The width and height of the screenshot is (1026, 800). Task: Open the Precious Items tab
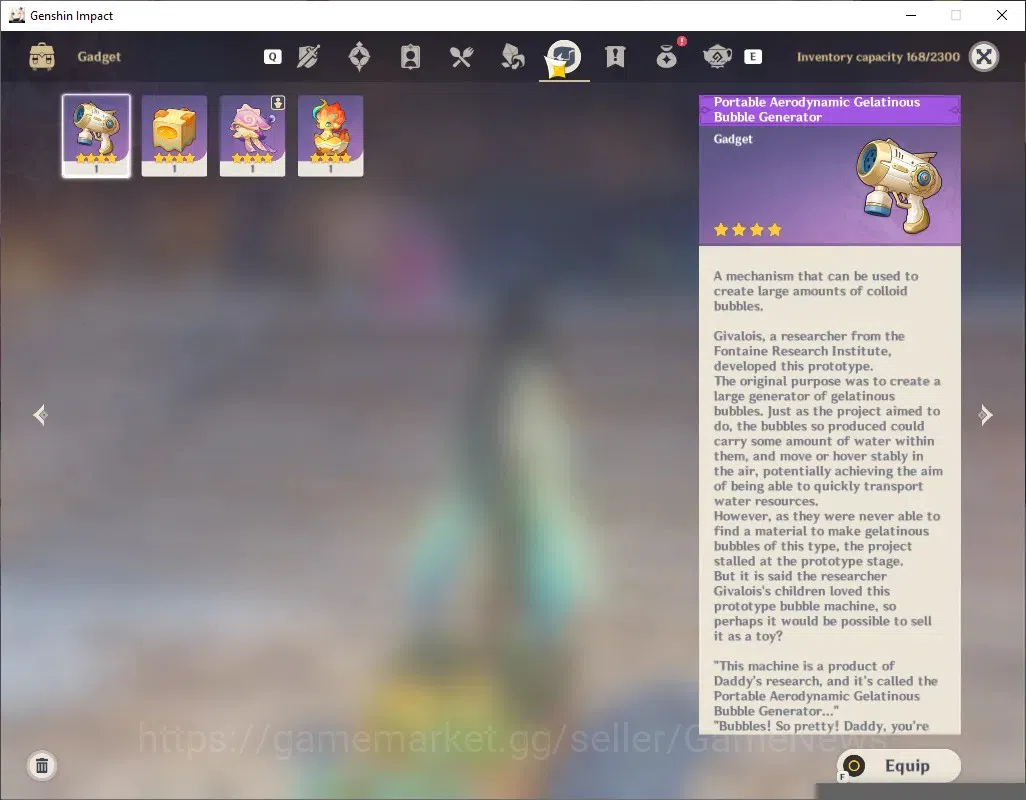pos(667,57)
